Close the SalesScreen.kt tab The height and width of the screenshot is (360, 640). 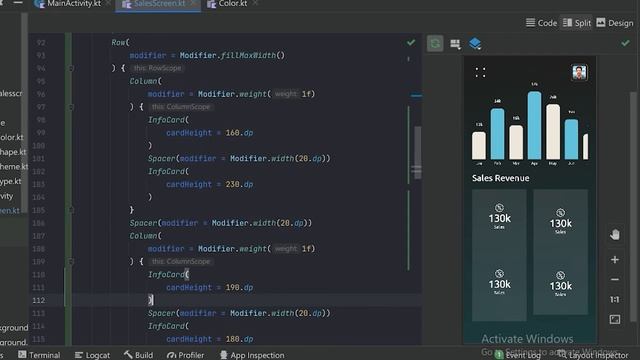click(193, 3)
